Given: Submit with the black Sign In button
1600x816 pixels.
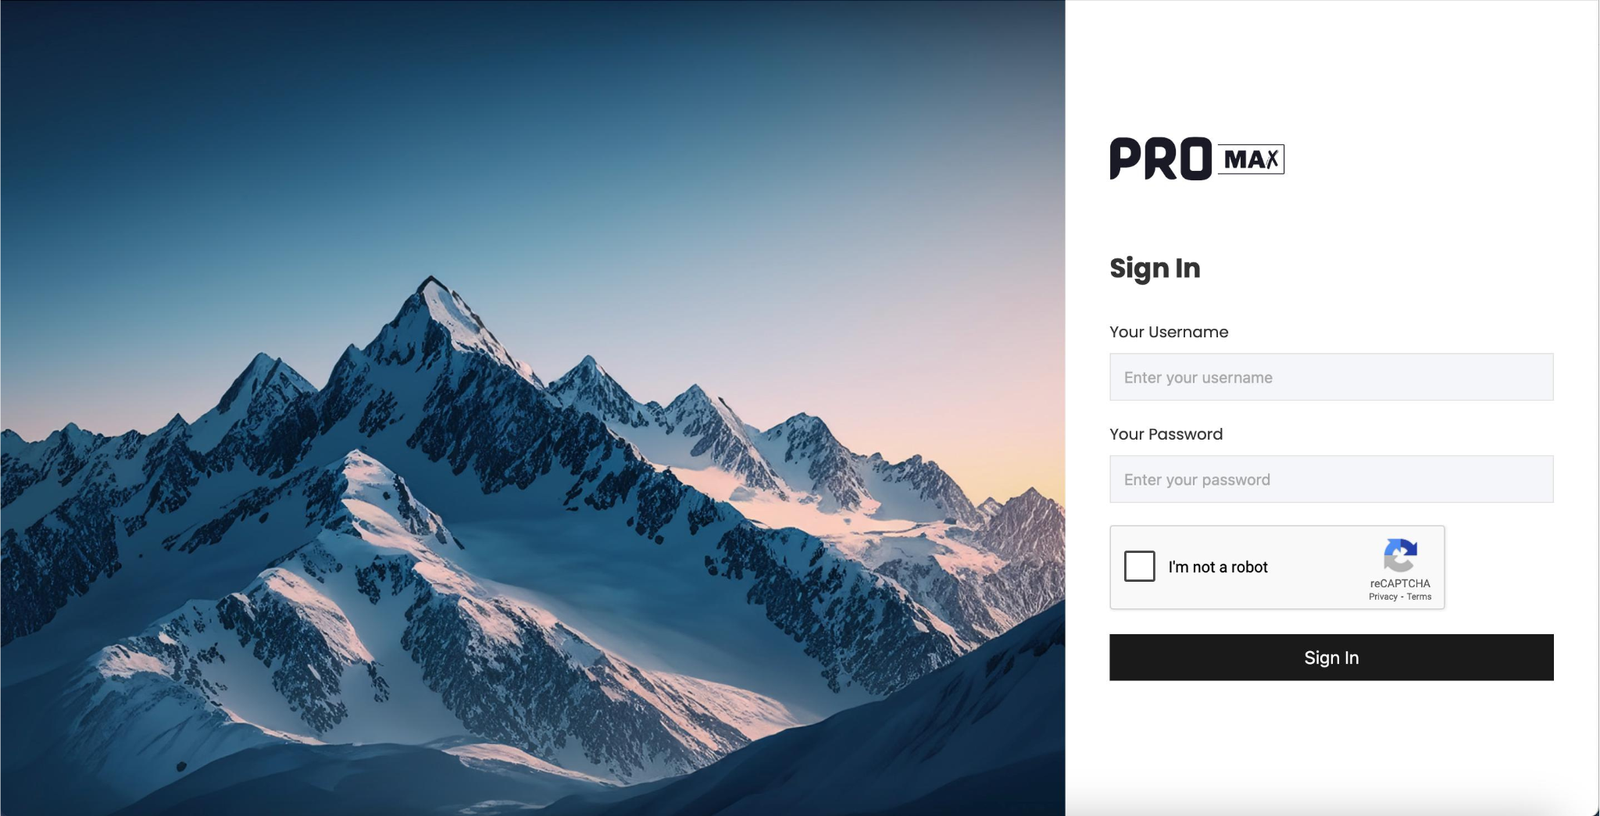Looking at the screenshot, I should click(x=1331, y=657).
